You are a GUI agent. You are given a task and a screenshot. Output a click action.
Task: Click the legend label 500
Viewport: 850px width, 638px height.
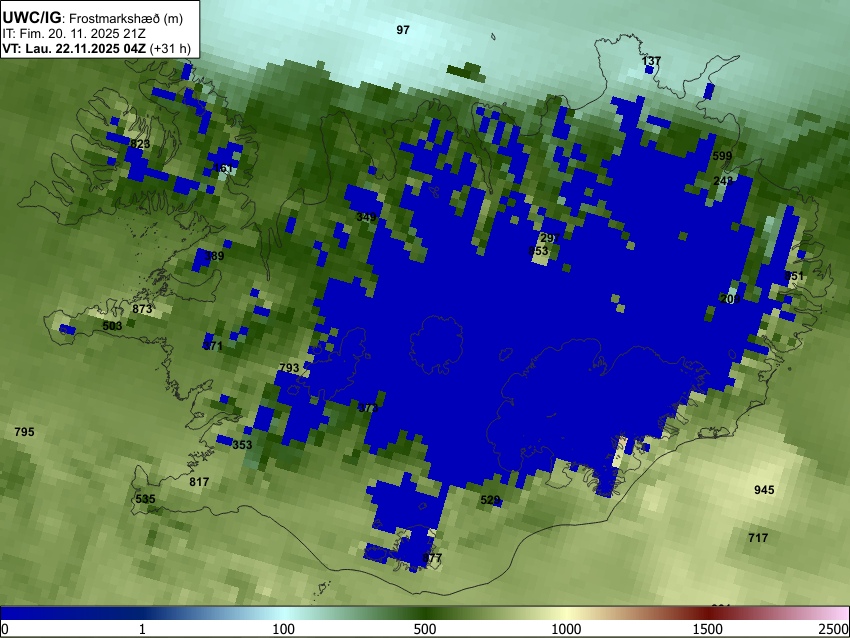point(425,629)
